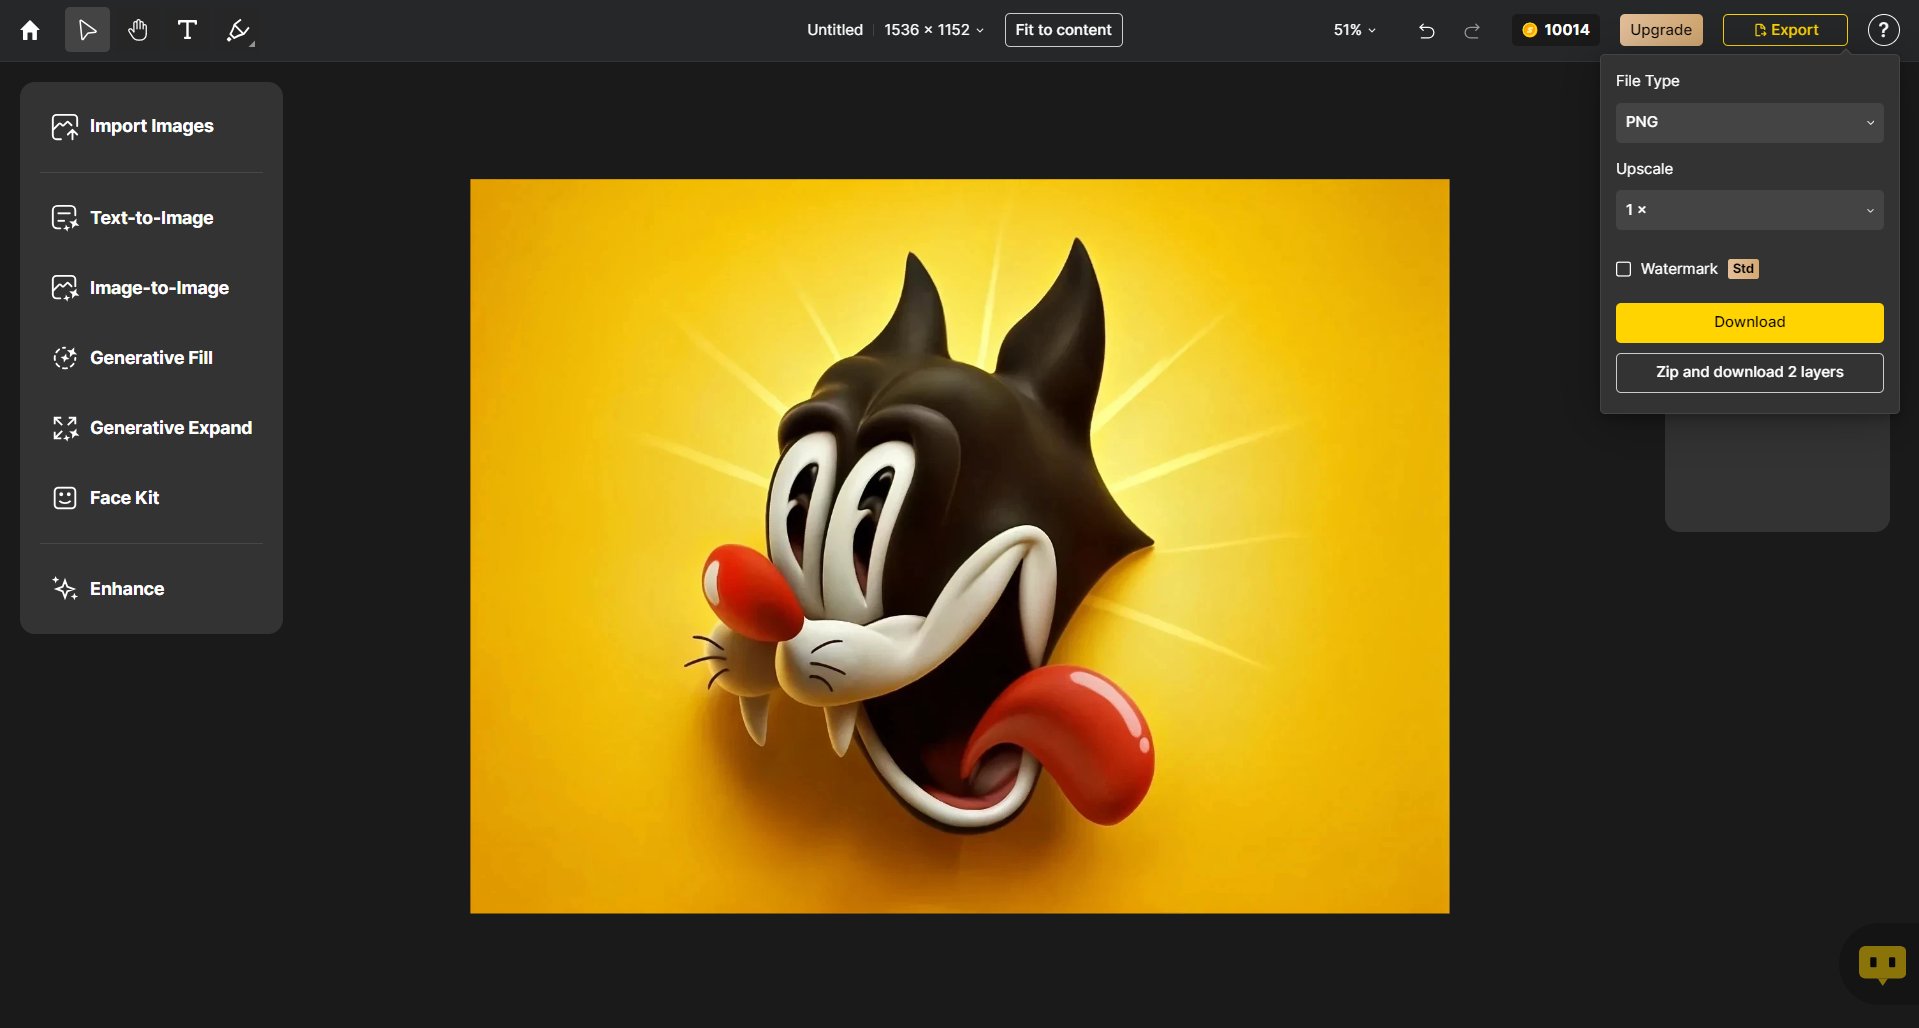
Task: Click the Face Kit icon
Action: coord(65,498)
